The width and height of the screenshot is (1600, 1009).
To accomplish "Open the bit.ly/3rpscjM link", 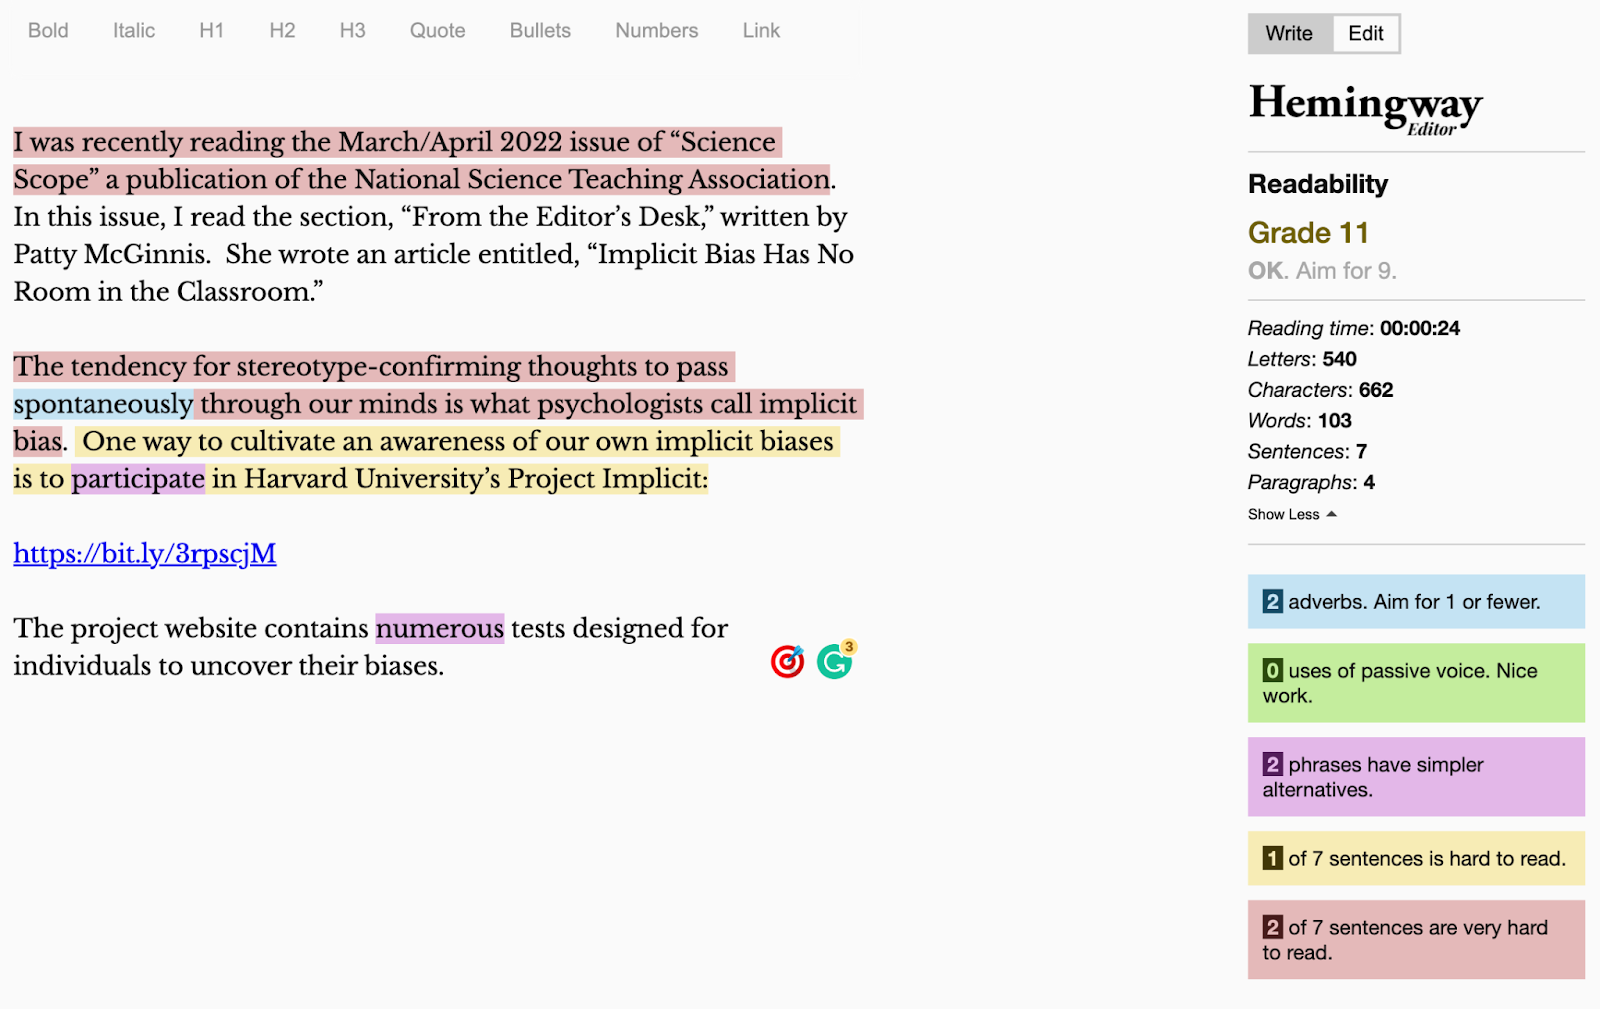I will point(145,554).
